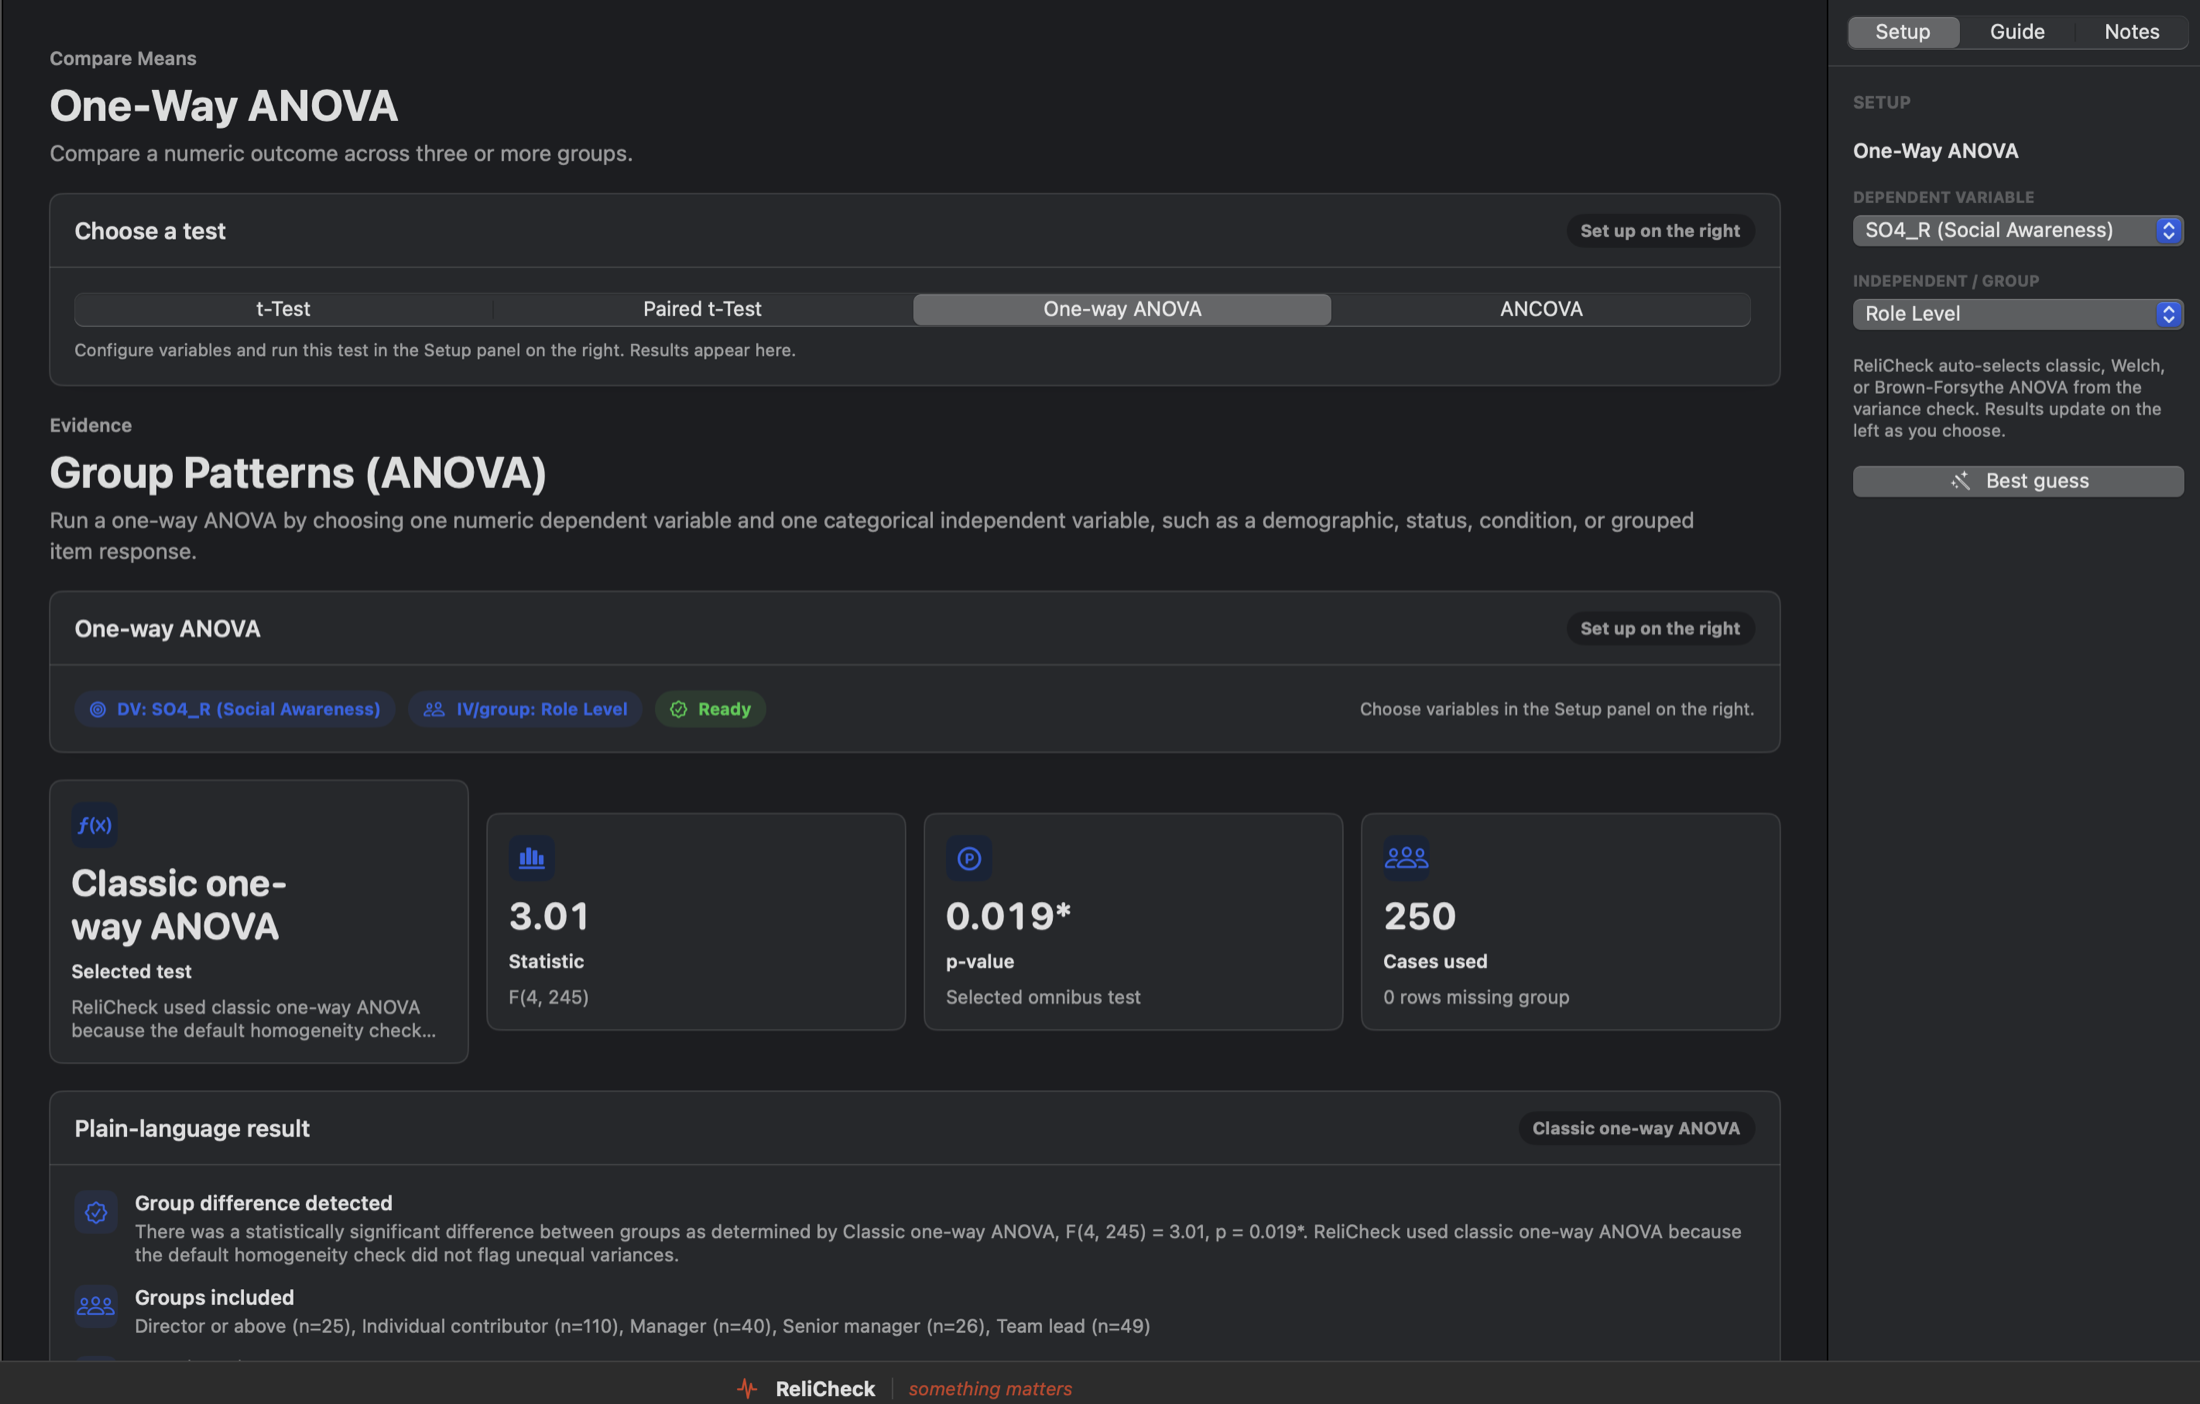Select the ANCOVA test option
The image size is (2200, 1404).
(1541, 309)
